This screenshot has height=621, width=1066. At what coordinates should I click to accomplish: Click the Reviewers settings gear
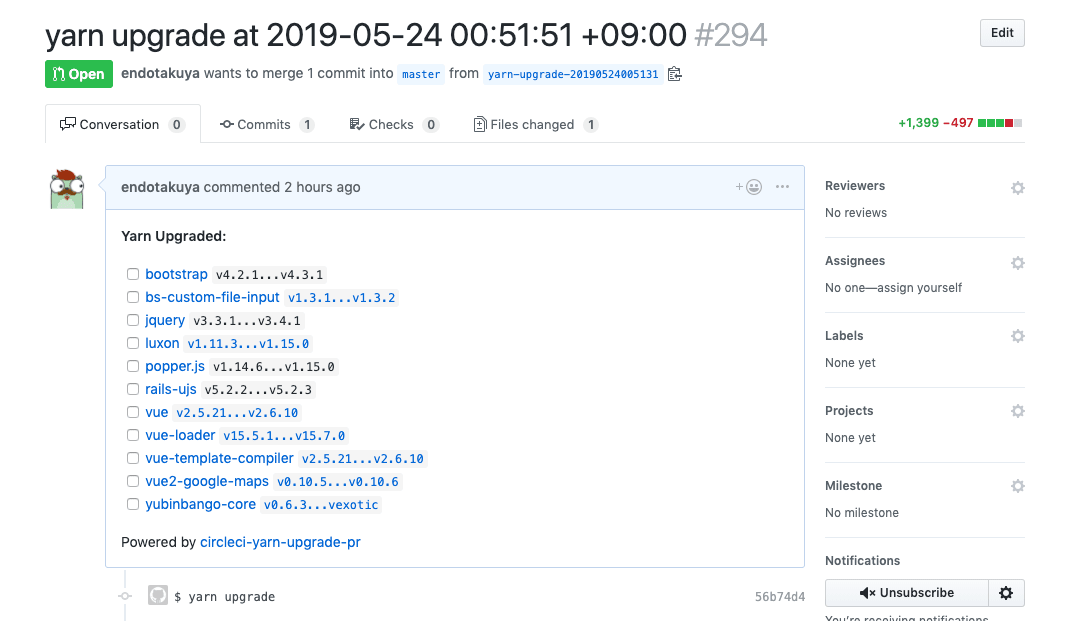[x=1017, y=187]
